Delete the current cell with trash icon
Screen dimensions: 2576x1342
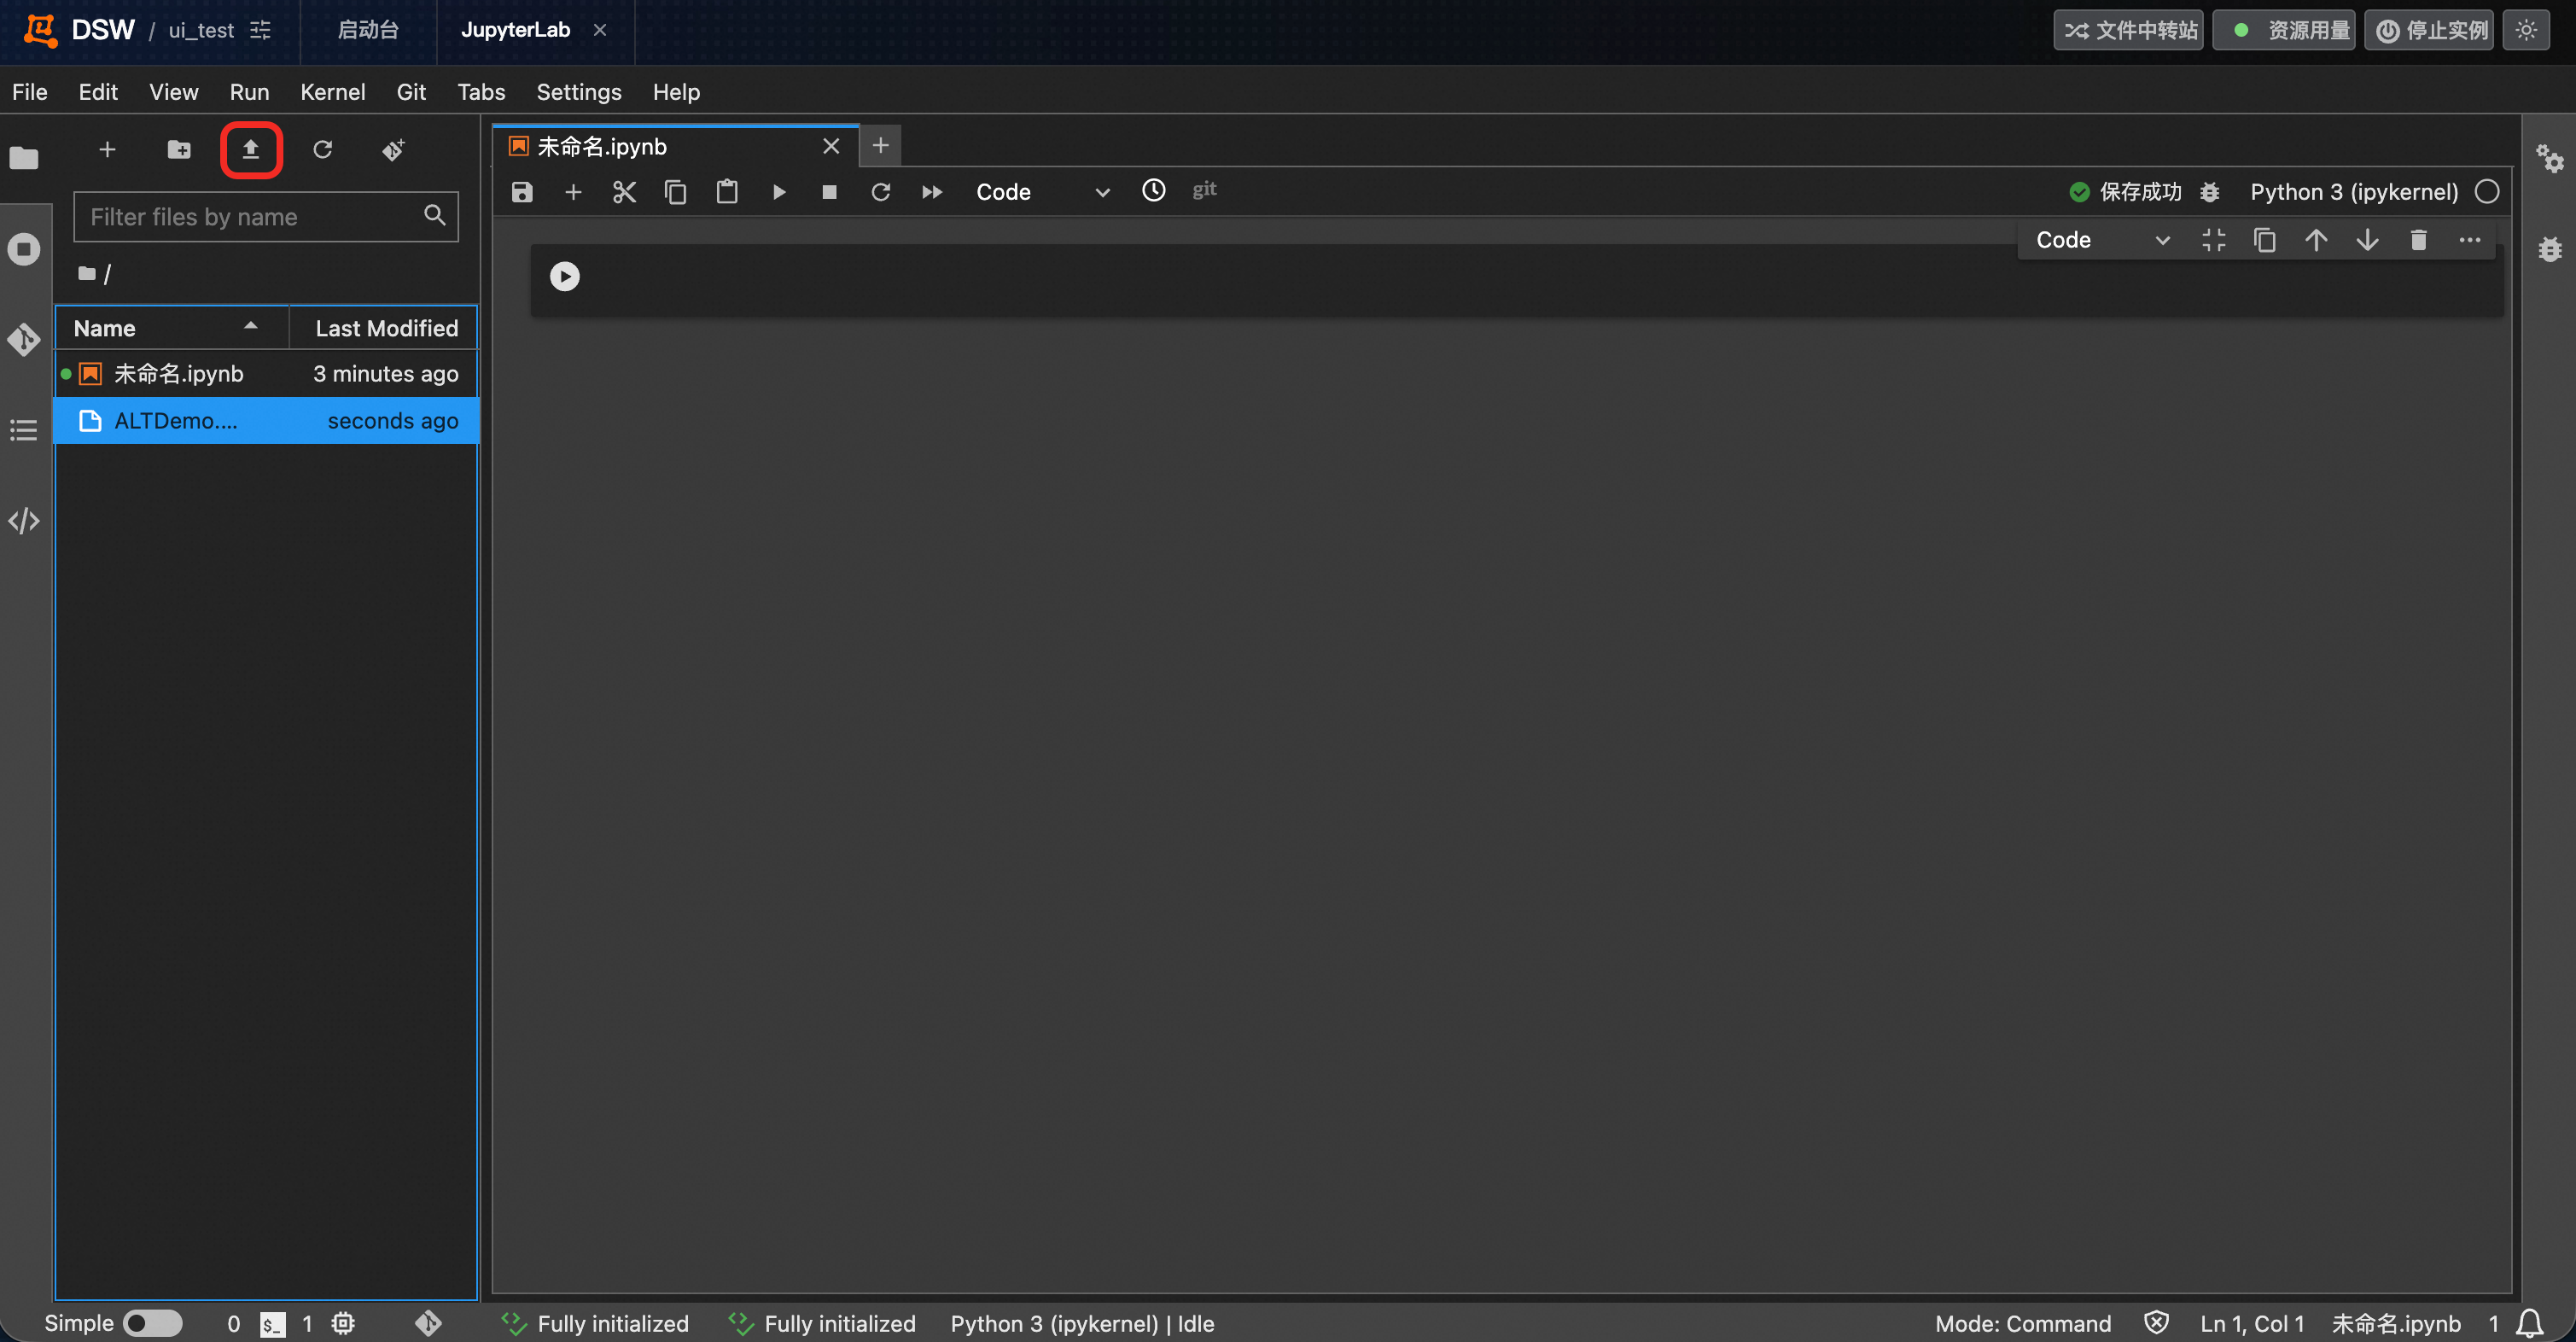(x=2418, y=240)
